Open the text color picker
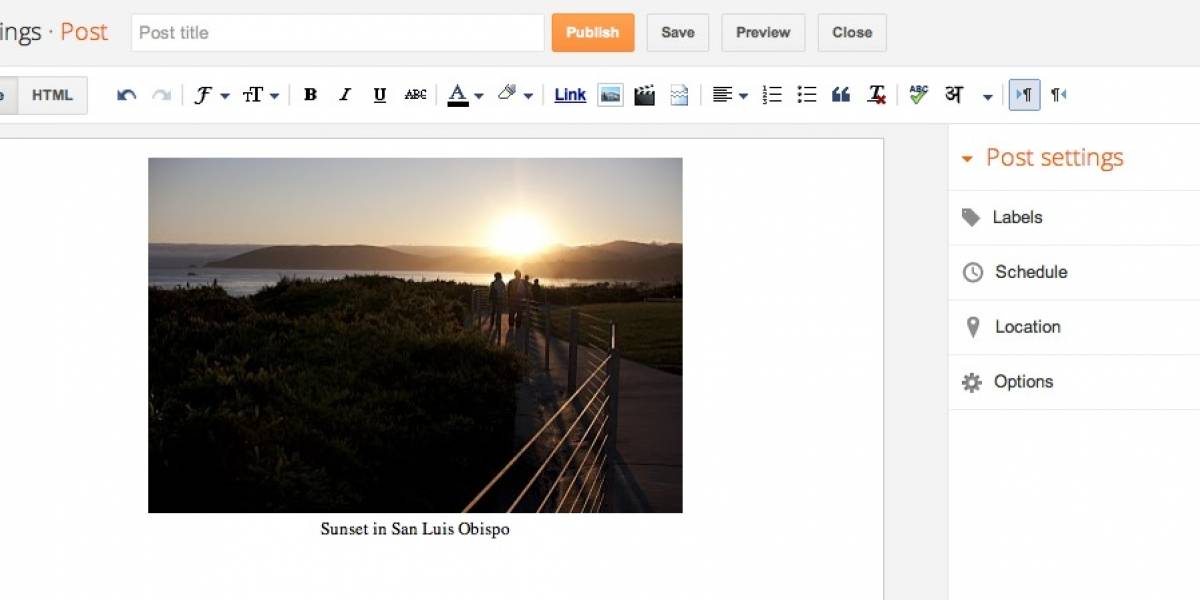Screen dimensions: 1200x600 click(x=465, y=95)
